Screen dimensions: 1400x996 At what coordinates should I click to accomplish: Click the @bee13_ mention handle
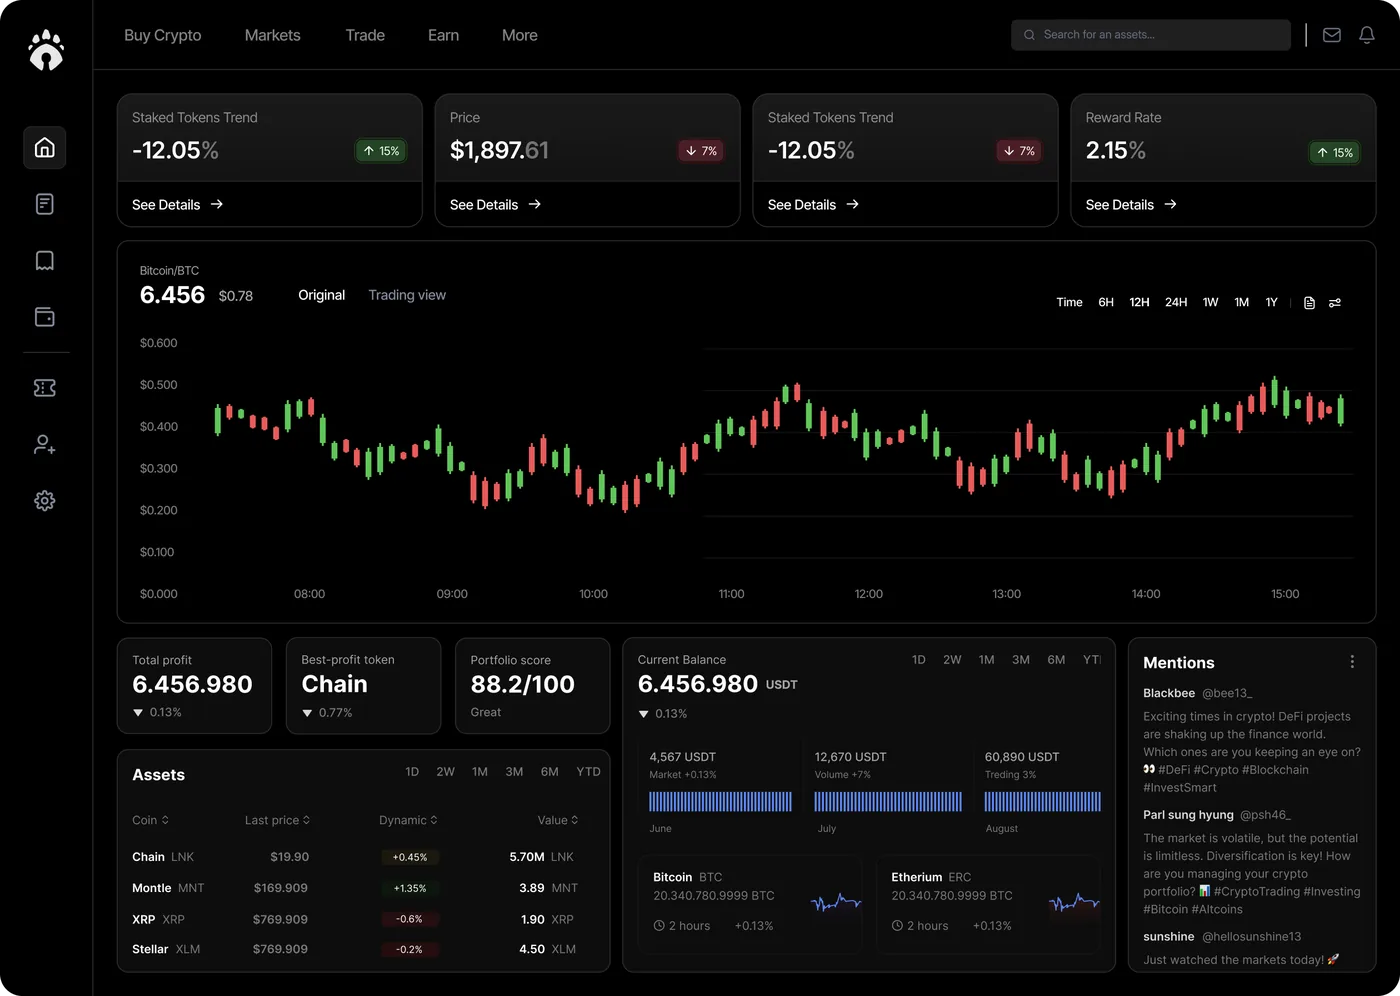(x=1227, y=693)
